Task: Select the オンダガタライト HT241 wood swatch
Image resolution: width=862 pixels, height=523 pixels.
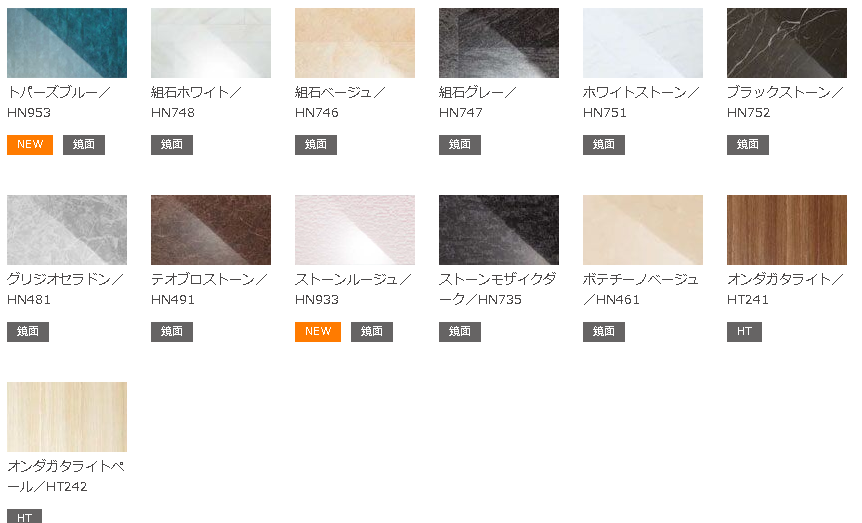Action: (787, 230)
